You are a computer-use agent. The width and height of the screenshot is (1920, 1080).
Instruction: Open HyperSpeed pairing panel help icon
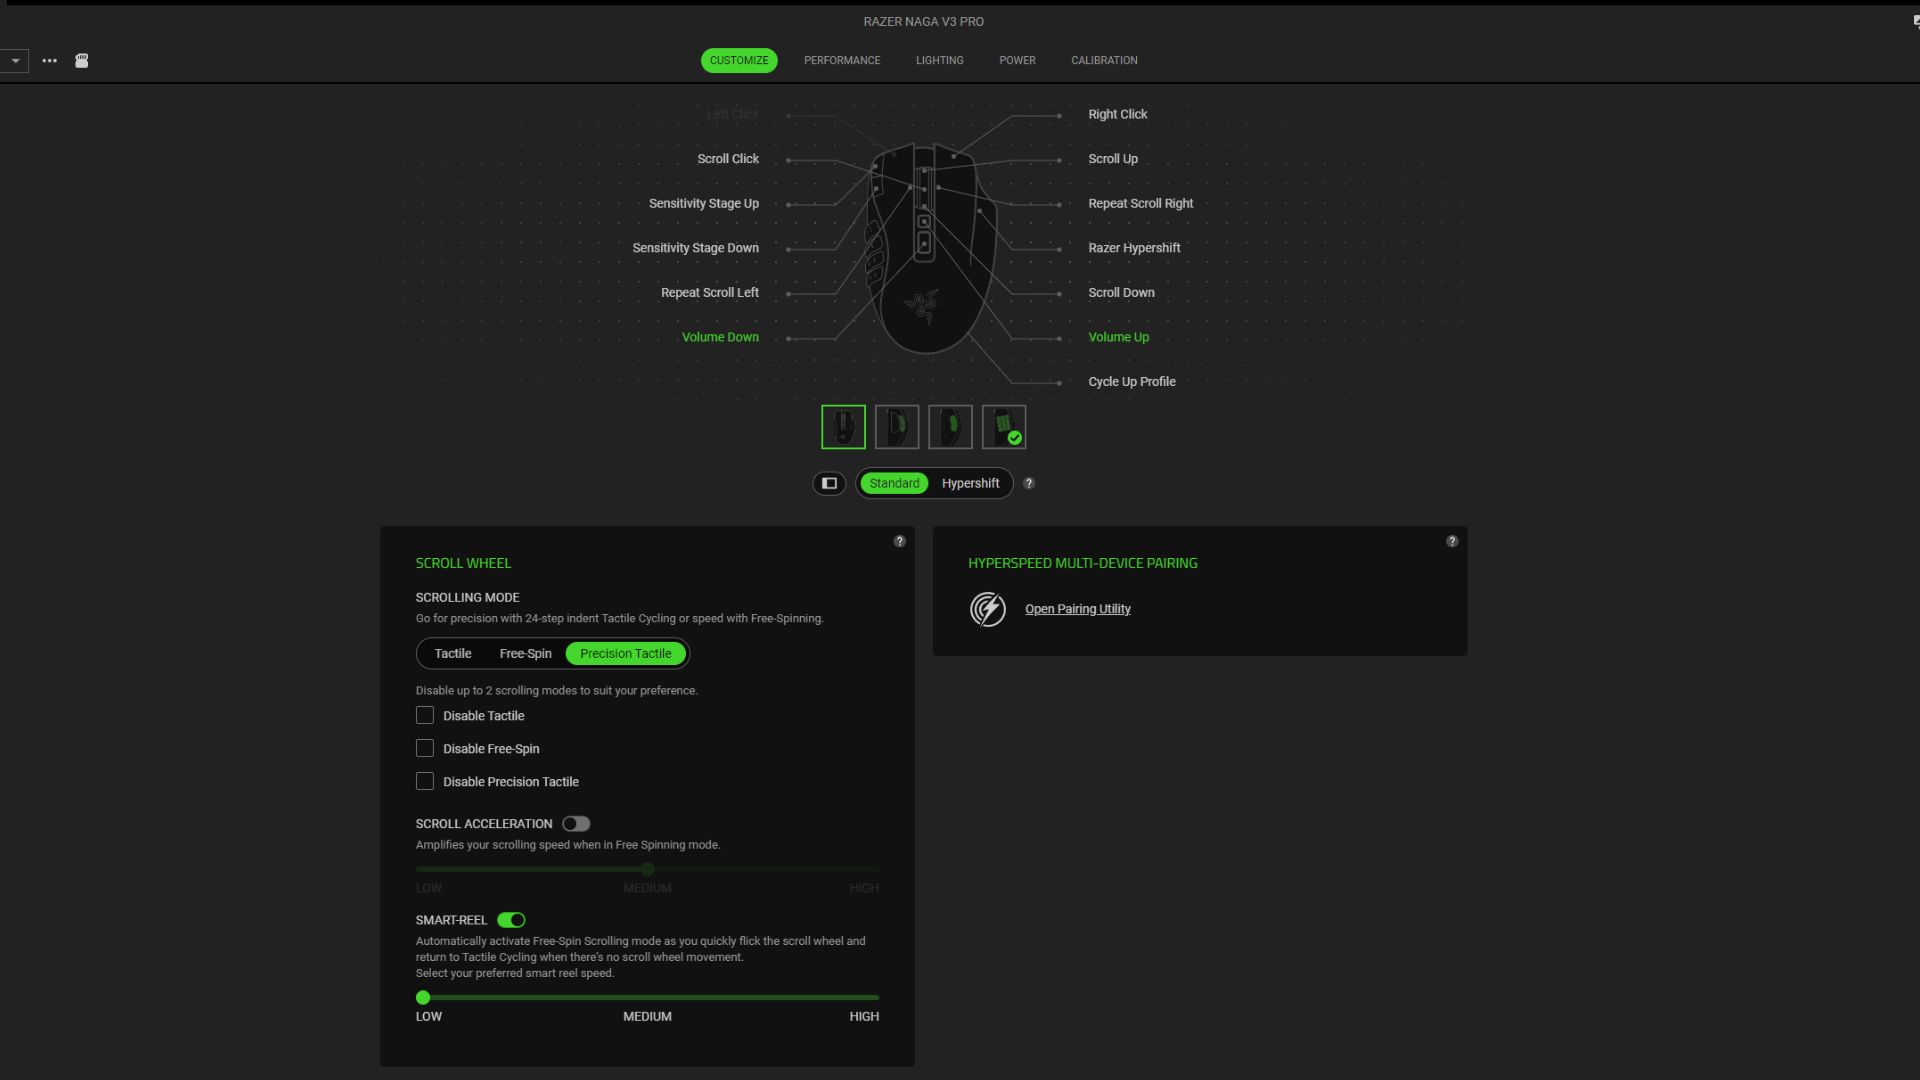pyautogui.click(x=1452, y=541)
